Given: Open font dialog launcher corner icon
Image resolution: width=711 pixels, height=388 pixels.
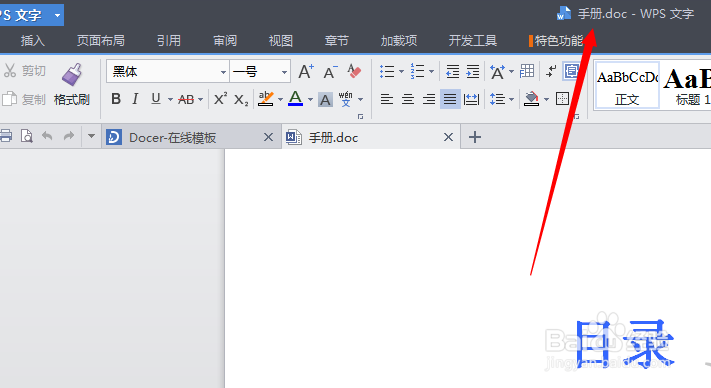Looking at the screenshot, I should (x=360, y=117).
